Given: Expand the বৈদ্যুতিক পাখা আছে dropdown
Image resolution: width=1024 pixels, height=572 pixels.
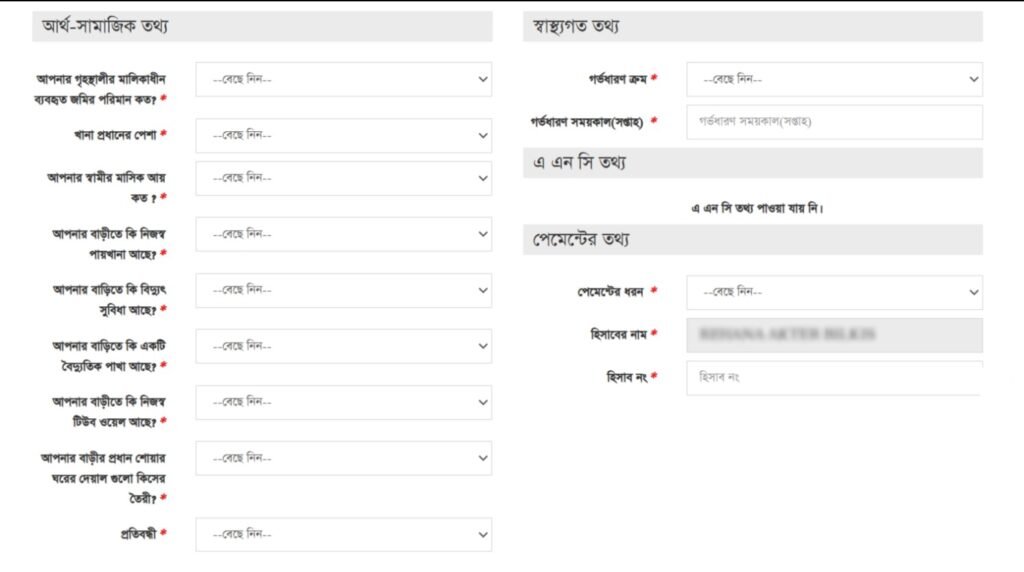Looking at the screenshot, I should tap(343, 346).
